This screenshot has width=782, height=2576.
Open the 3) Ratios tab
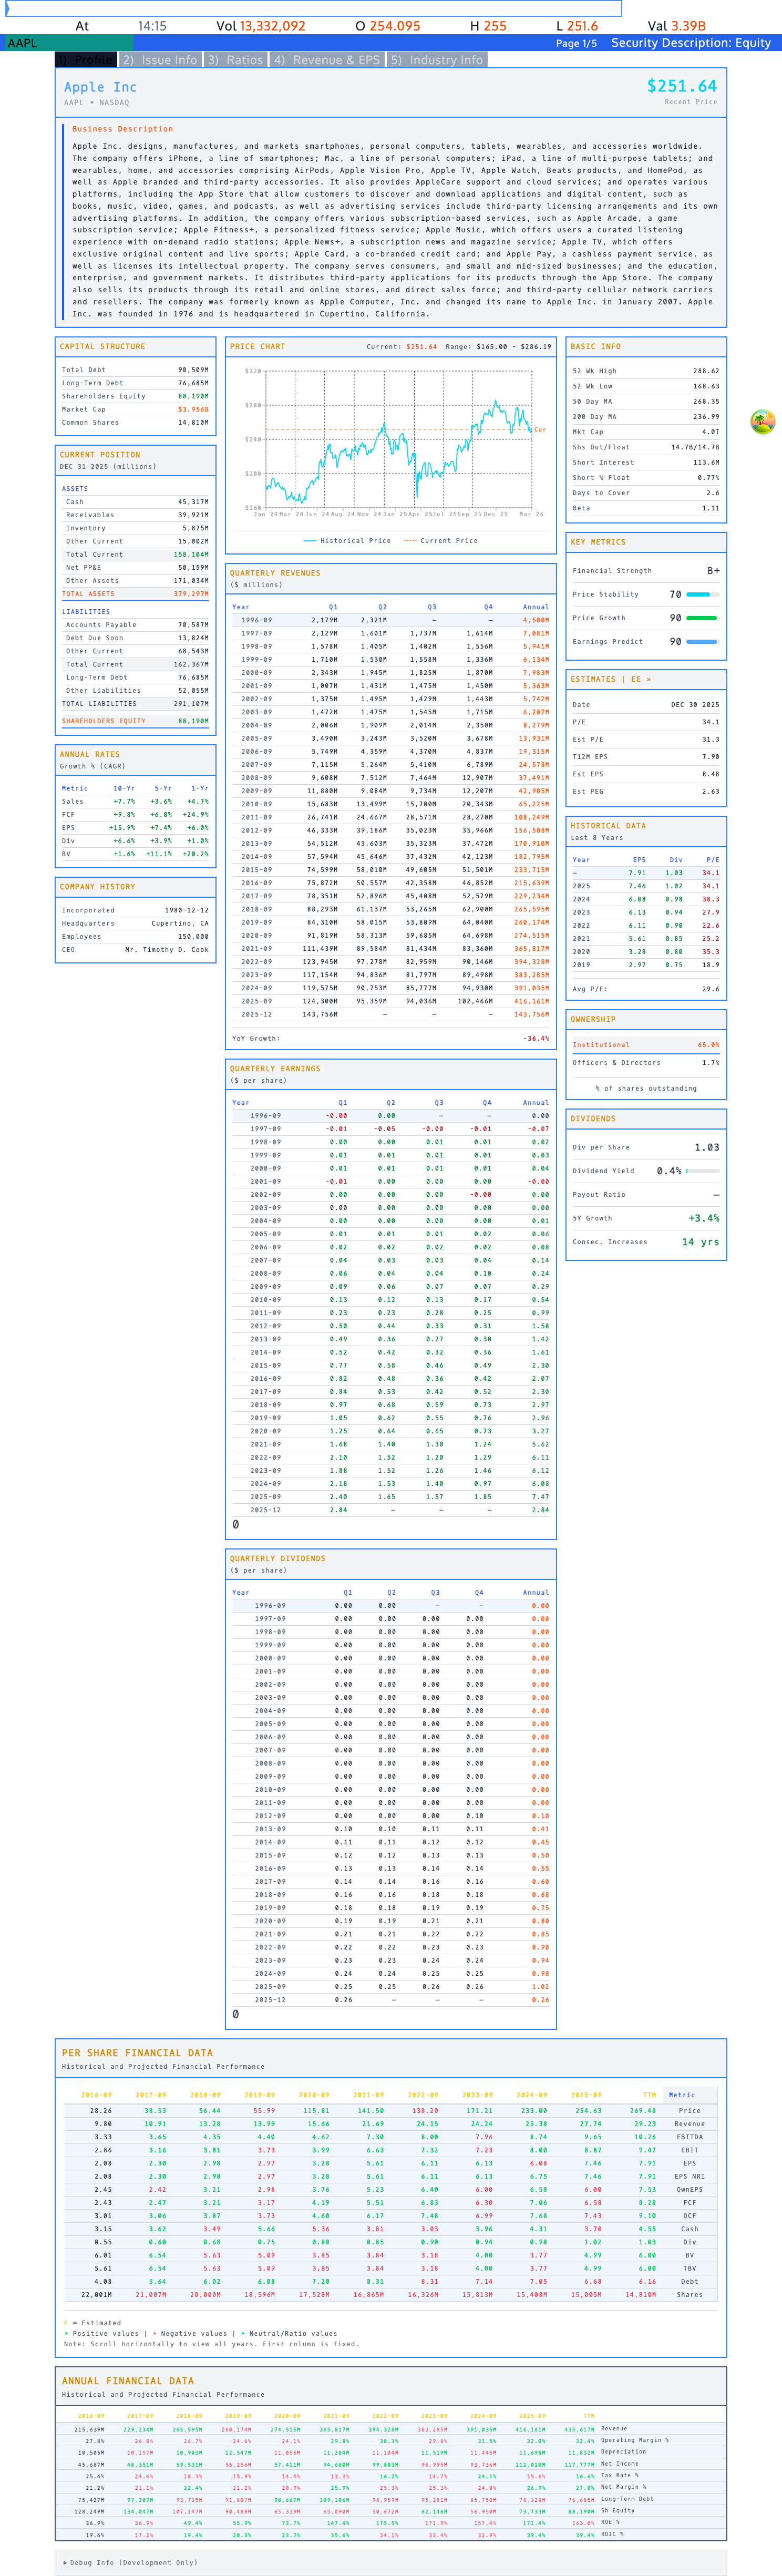point(235,60)
